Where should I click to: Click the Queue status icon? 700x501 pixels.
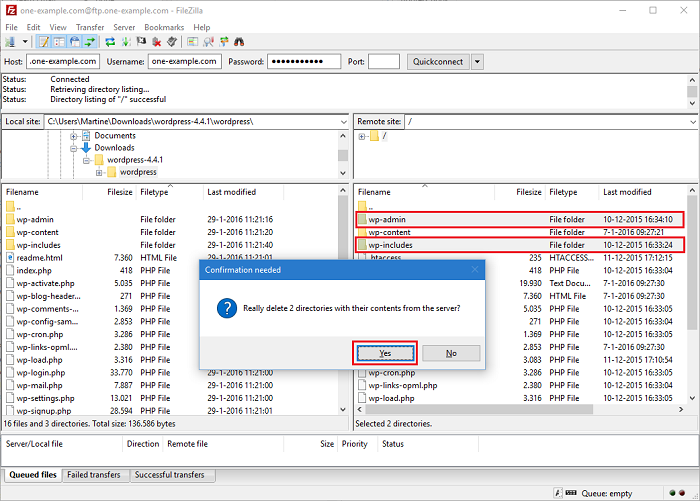point(571,493)
